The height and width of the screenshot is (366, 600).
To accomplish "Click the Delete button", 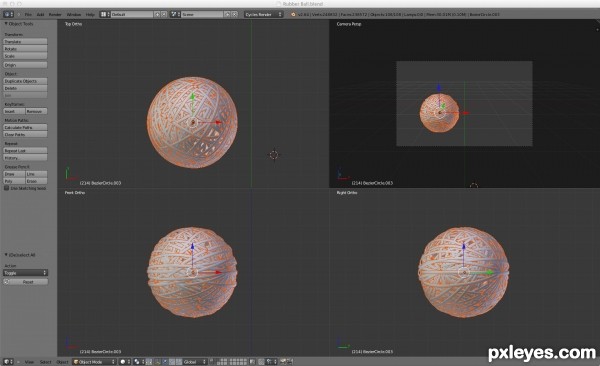I will point(25,88).
